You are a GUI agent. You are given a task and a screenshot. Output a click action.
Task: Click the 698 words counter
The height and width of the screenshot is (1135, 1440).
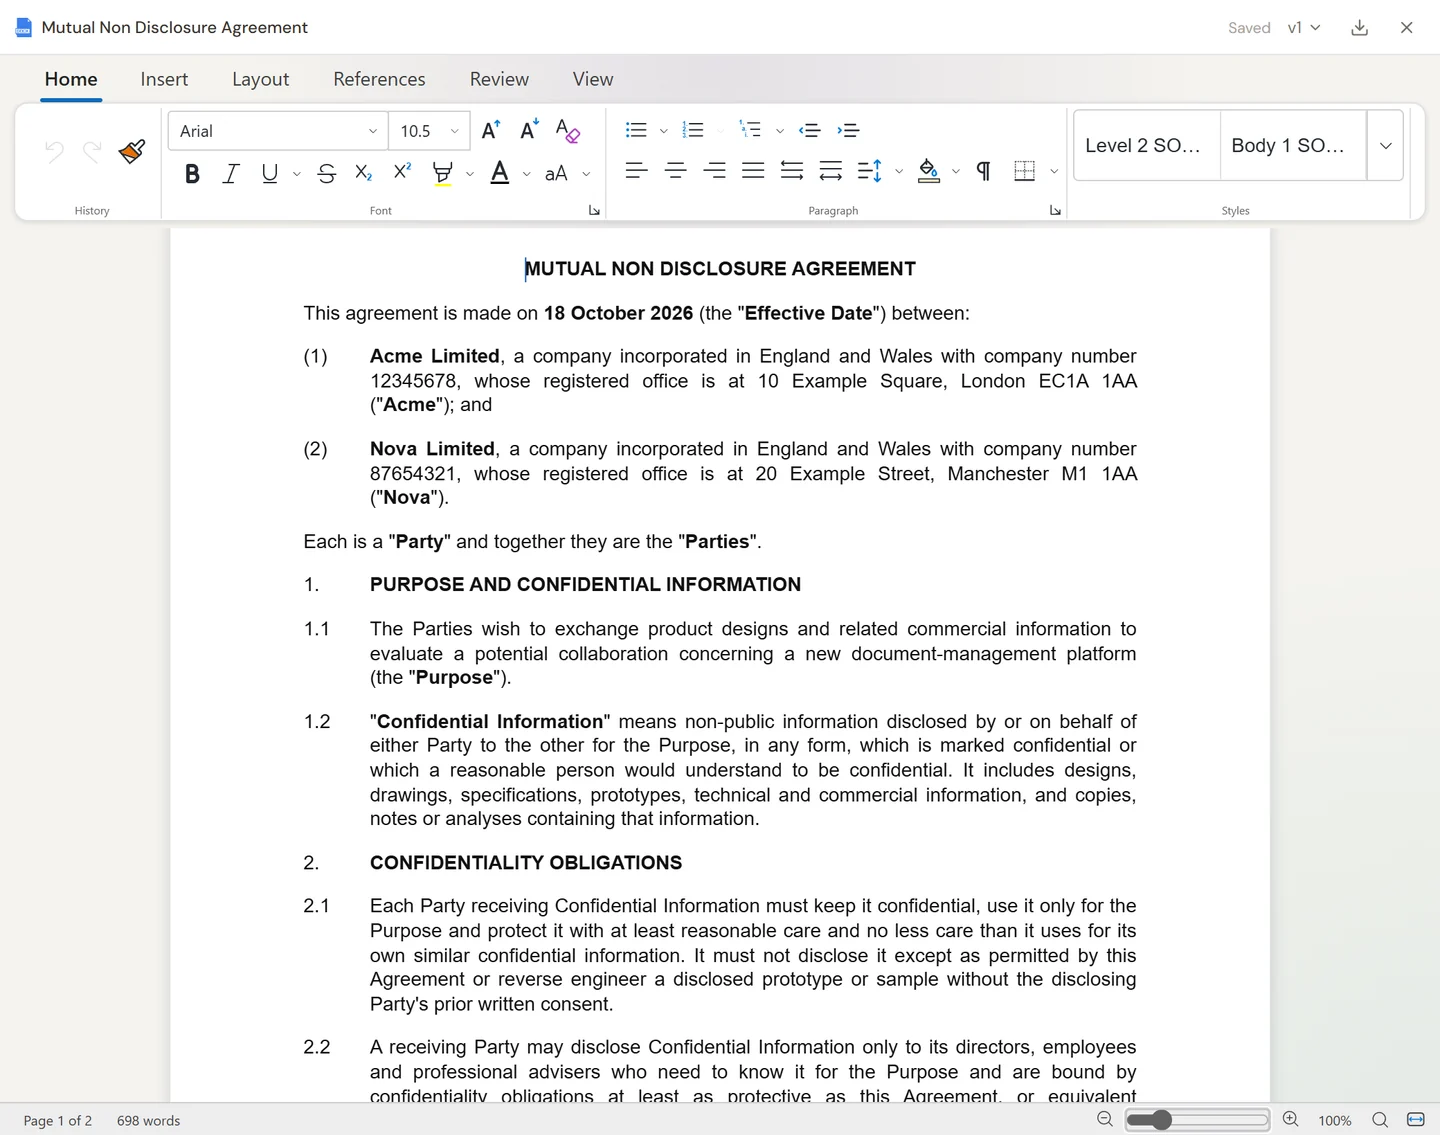click(x=148, y=1121)
